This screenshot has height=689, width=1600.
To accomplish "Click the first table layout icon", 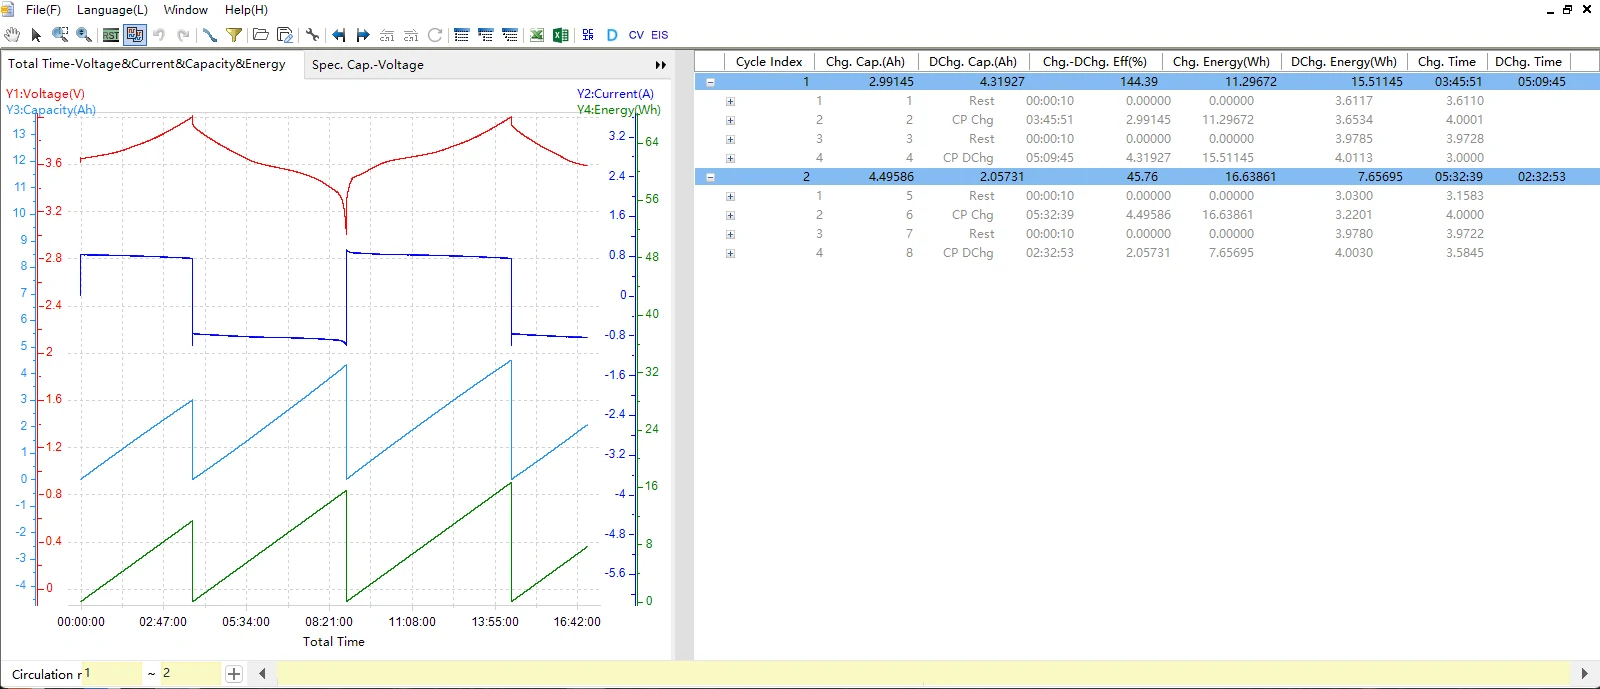I will (x=461, y=35).
